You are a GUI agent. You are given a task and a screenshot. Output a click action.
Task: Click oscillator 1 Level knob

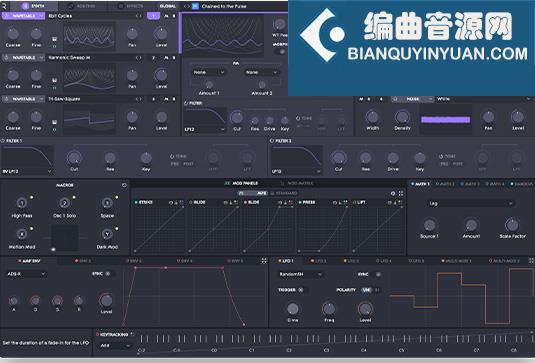point(161,33)
